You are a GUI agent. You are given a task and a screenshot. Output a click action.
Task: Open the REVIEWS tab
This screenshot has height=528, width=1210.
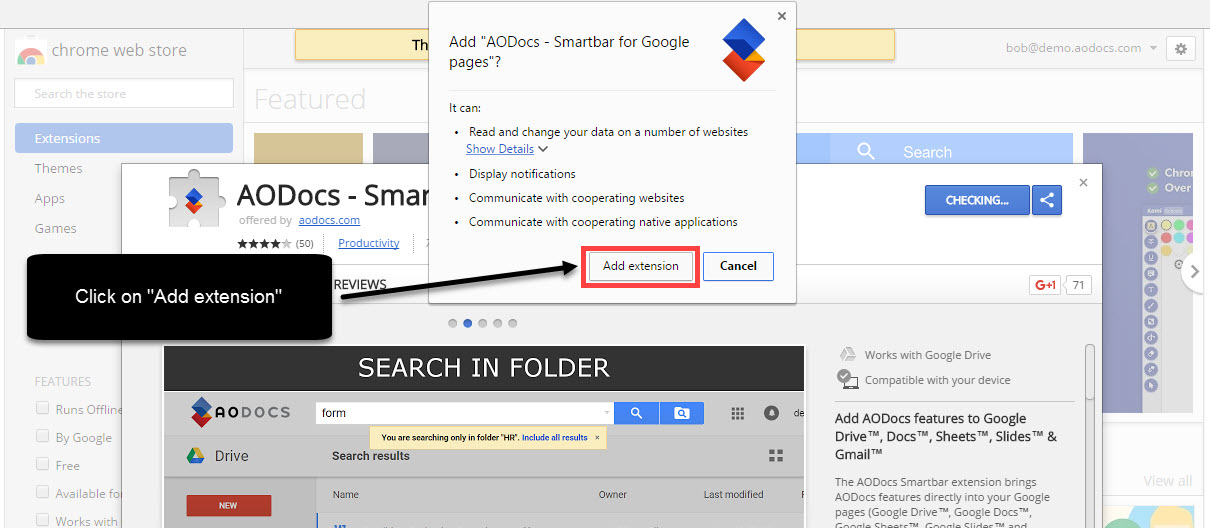[x=360, y=285]
